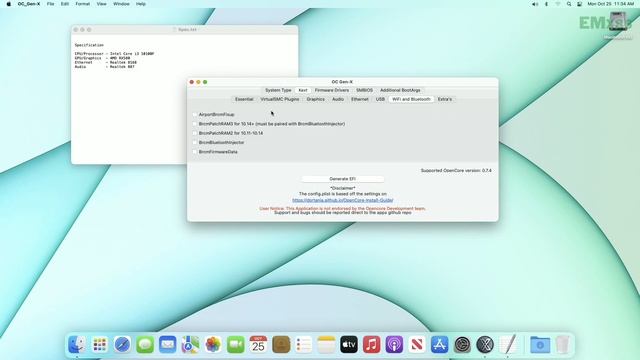Open the Window menu

point(121,4)
